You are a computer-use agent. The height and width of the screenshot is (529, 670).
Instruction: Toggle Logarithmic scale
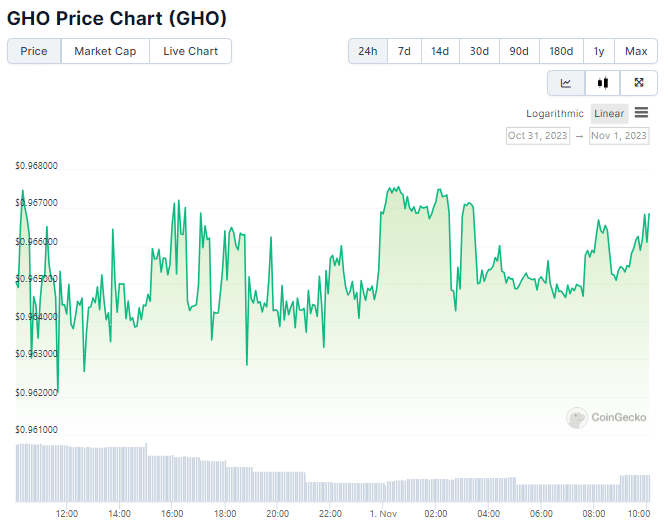[x=555, y=114]
